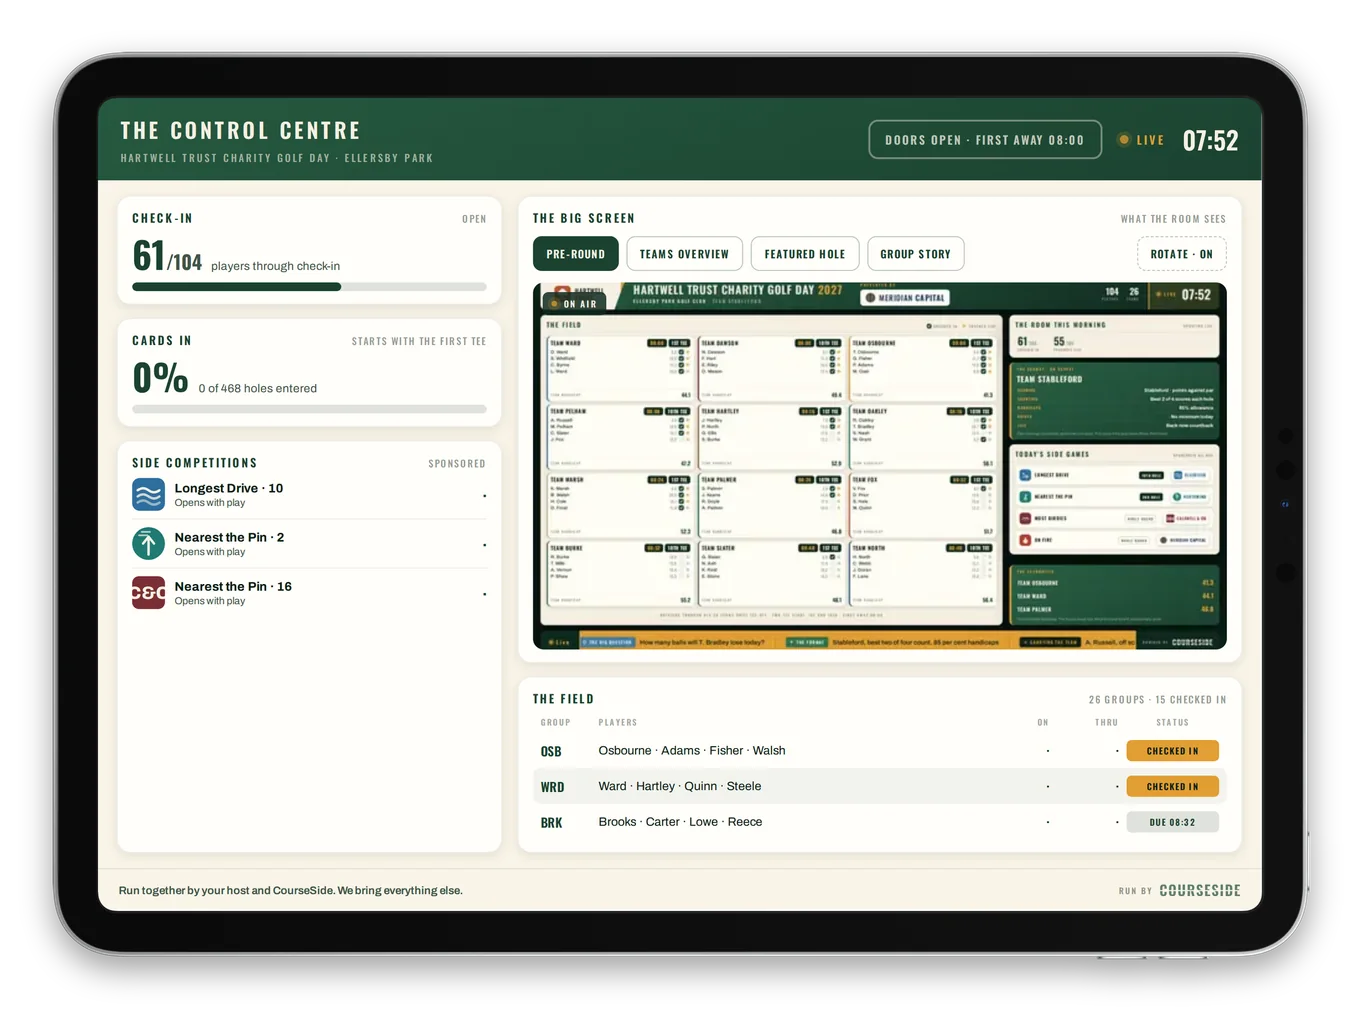1360x1009 pixels.
Task: Click the Team Ward card in the preview
Action: (620, 368)
